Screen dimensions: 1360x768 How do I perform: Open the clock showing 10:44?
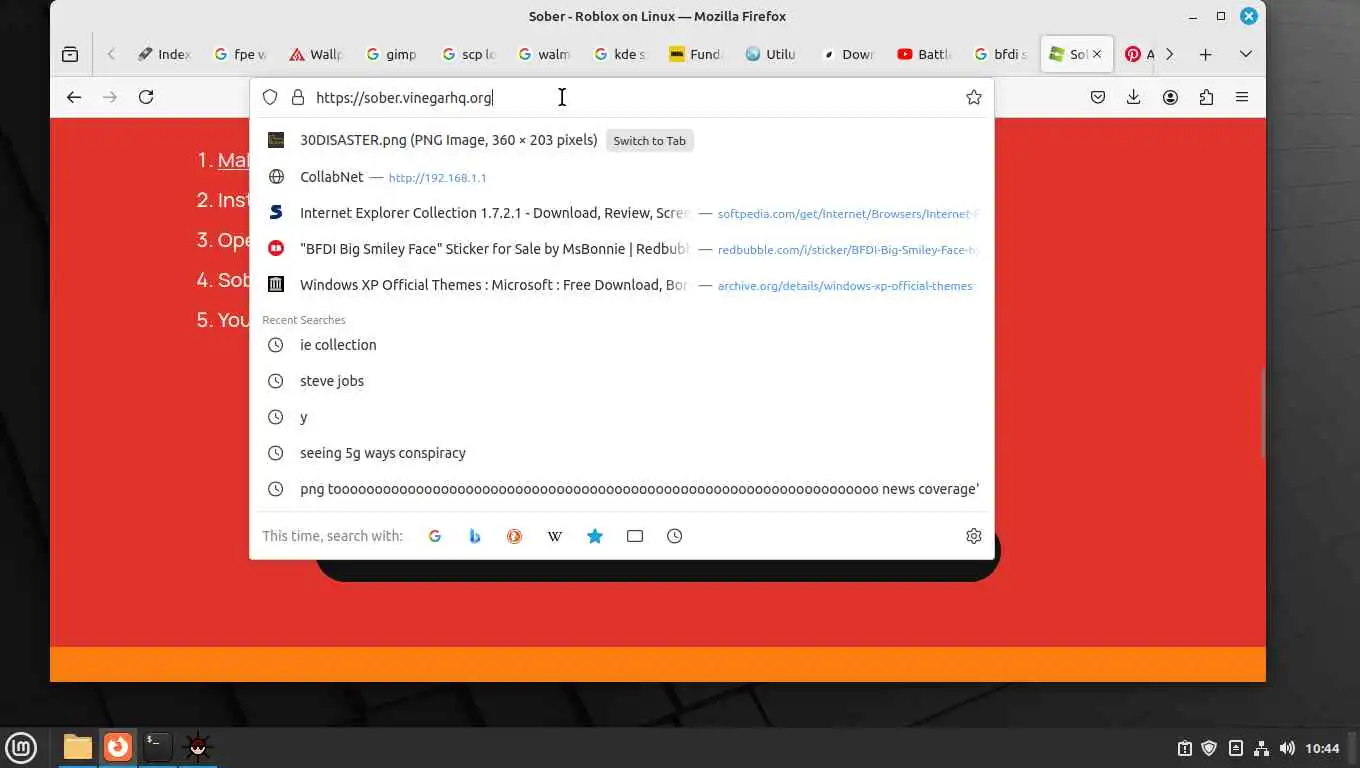pos(1322,748)
